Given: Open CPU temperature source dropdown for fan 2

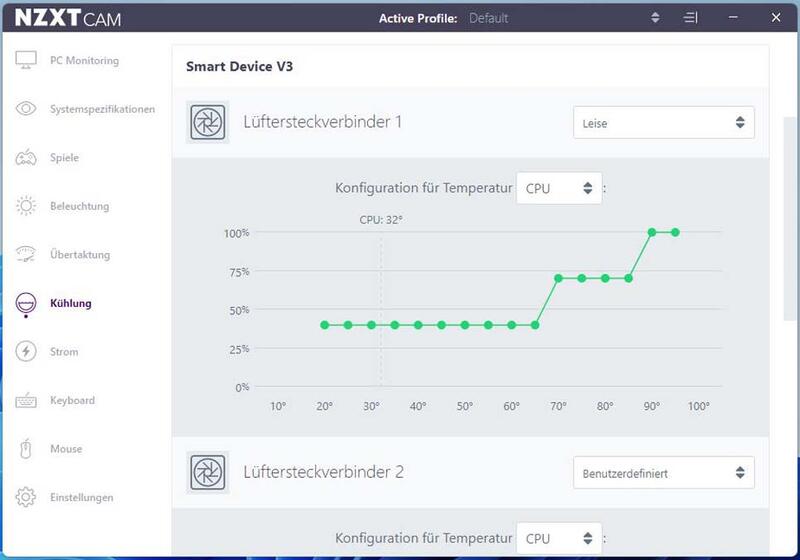Looking at the screenshot, I should tap(559, 539).
